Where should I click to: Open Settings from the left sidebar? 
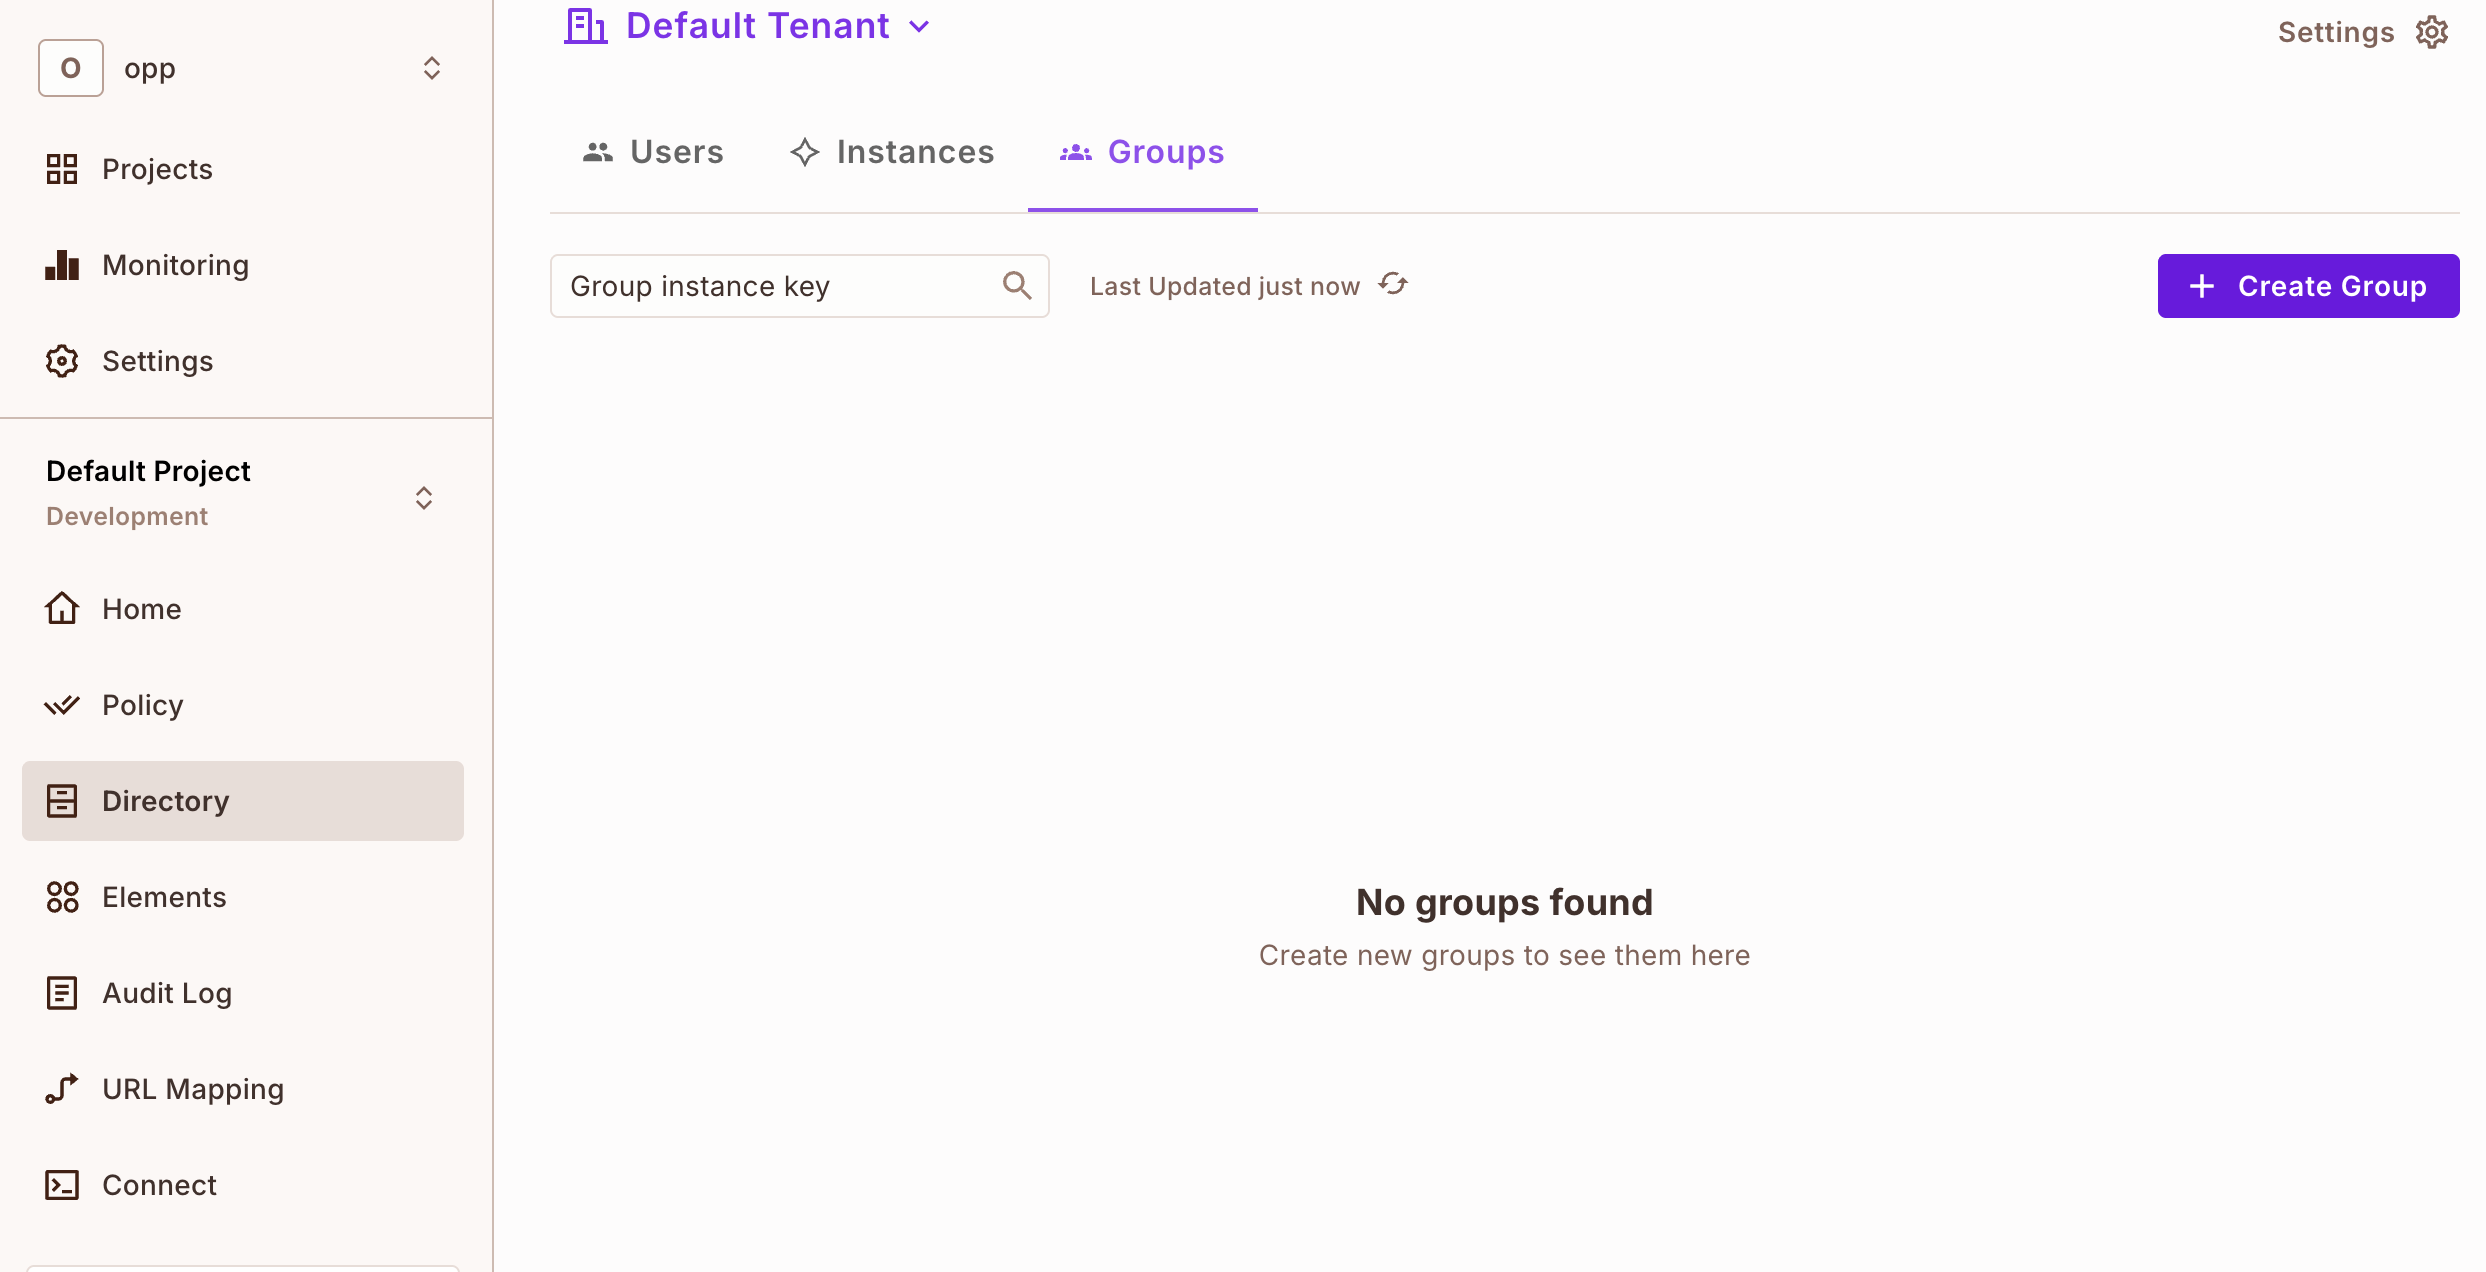(157, 360)
